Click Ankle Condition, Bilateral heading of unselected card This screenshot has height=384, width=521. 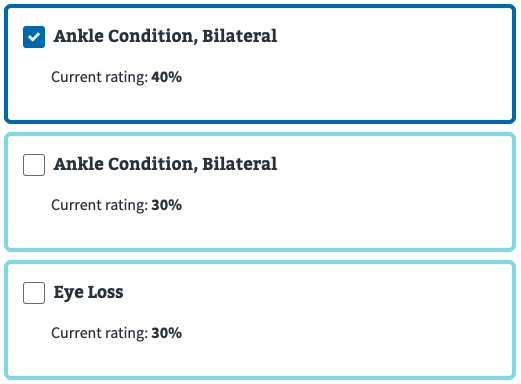165,164
